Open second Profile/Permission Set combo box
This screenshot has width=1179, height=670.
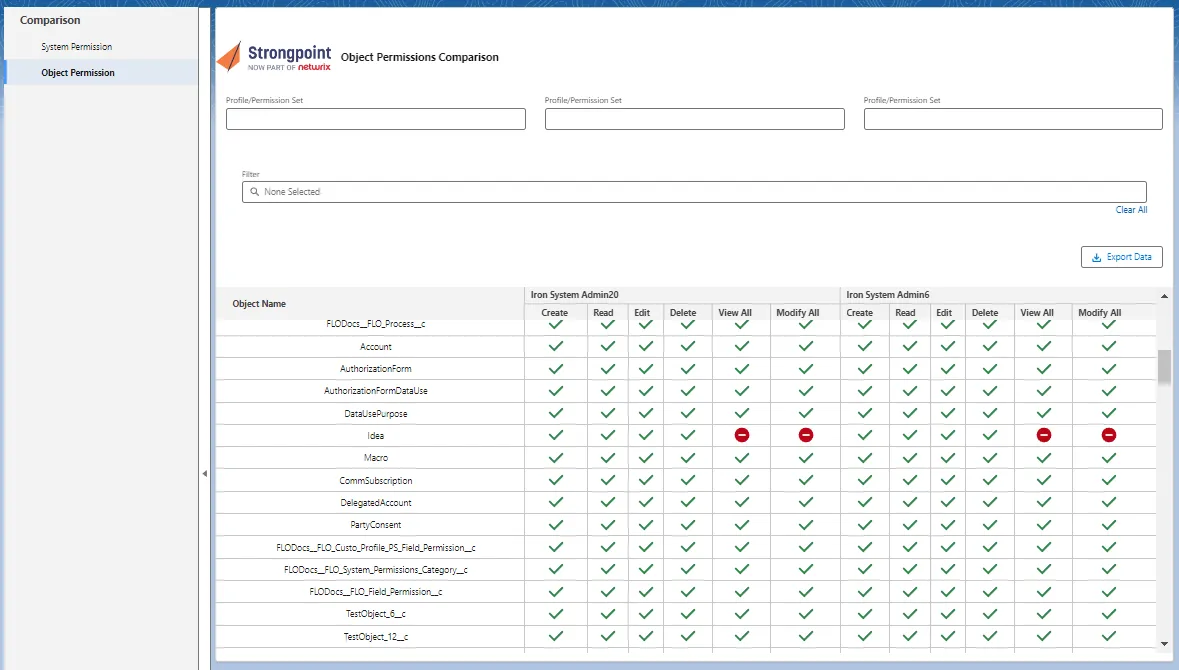point(695,119)
